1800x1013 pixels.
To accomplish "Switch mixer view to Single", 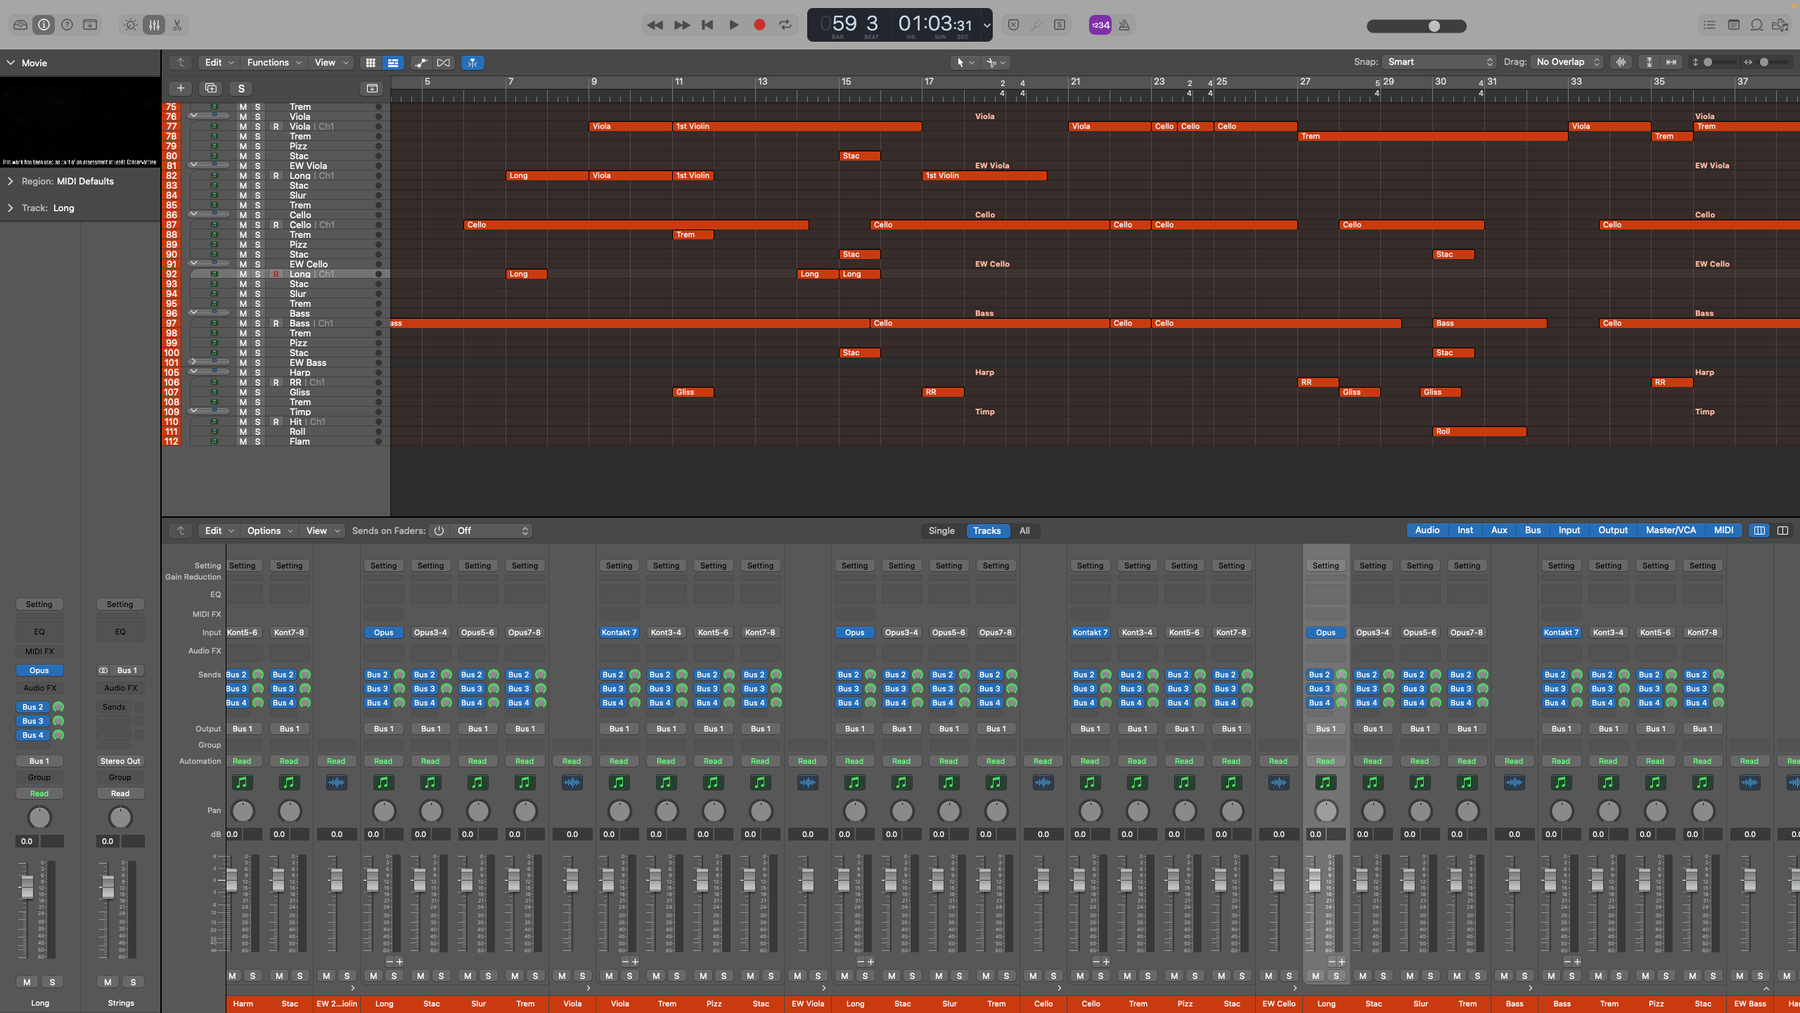I will tap(941, 531).
